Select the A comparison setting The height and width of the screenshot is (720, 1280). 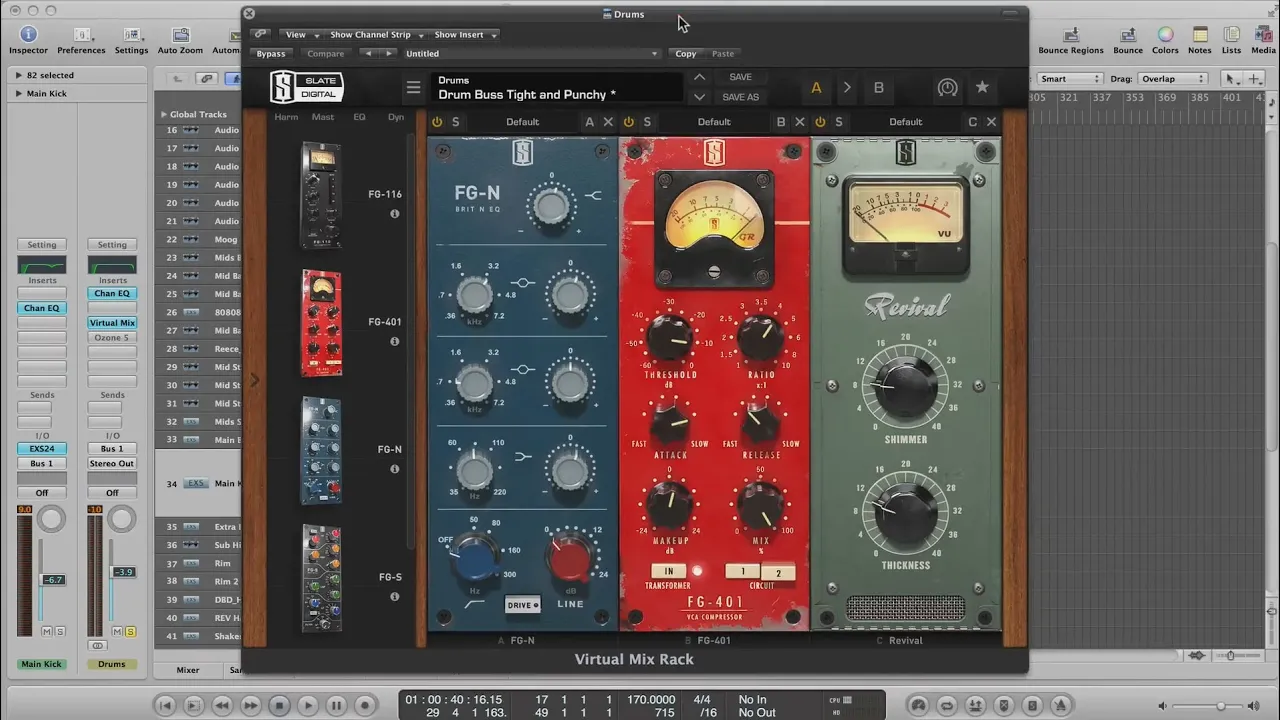816,88
